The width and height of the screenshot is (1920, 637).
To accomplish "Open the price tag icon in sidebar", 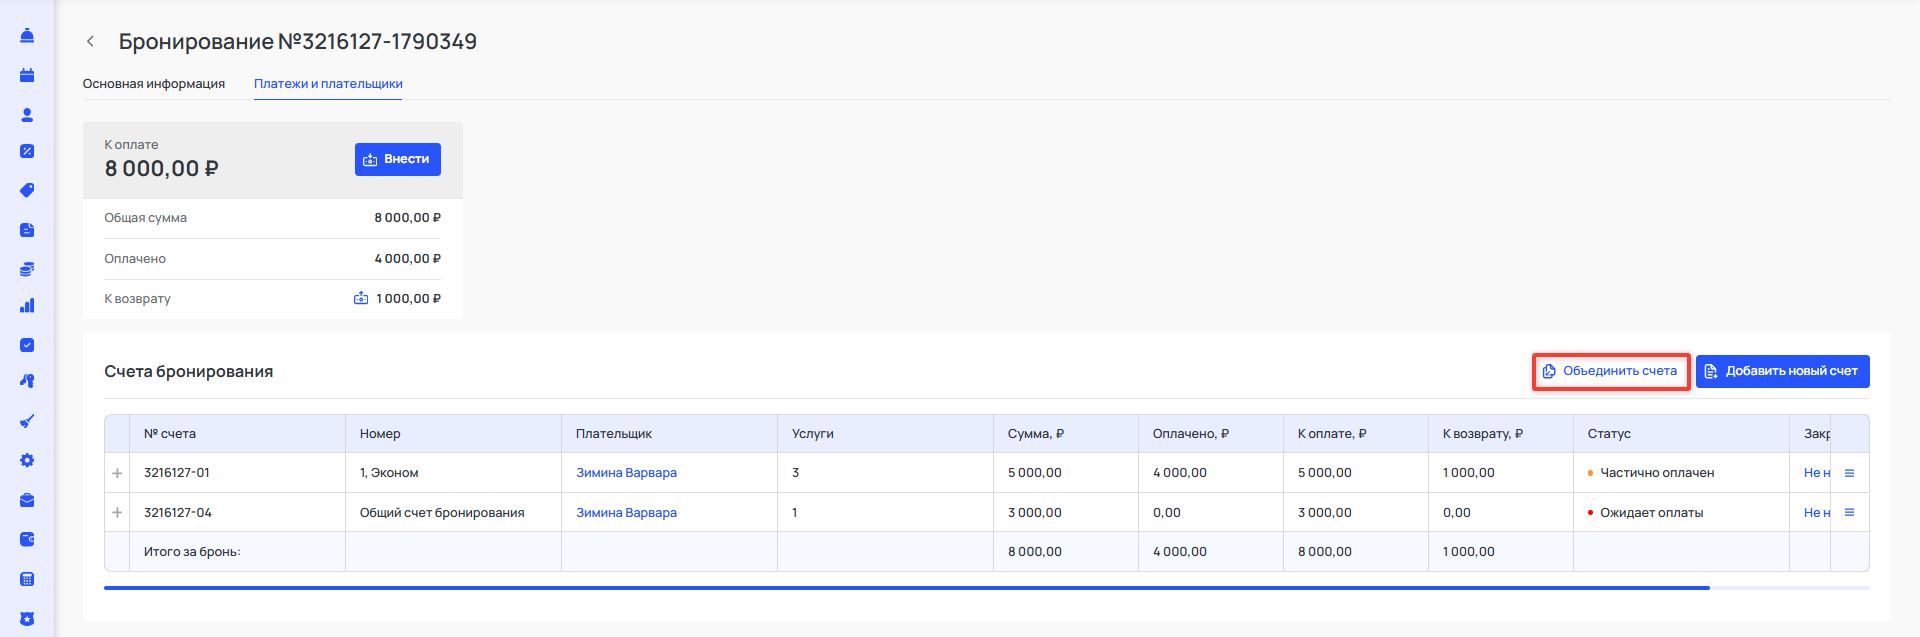I will [x=27, y=190].
